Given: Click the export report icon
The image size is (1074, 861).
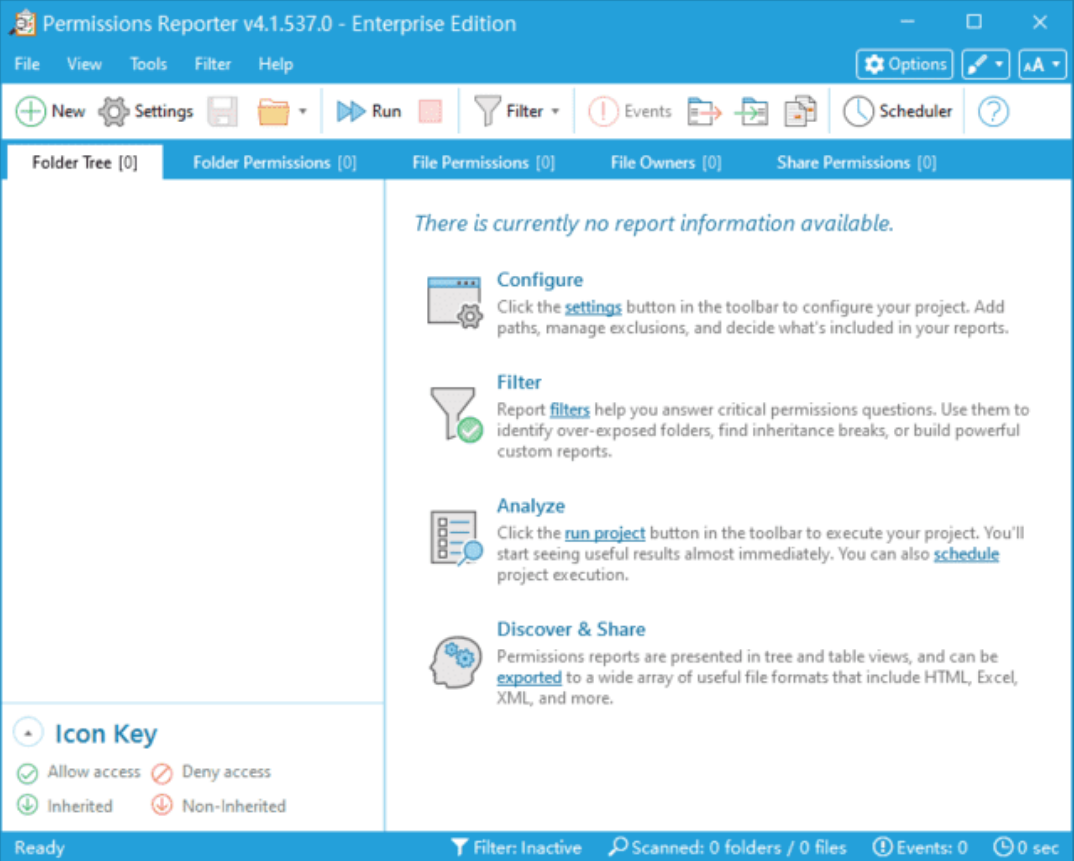Looking at the screenshot, I should click(x=704, y=111).
